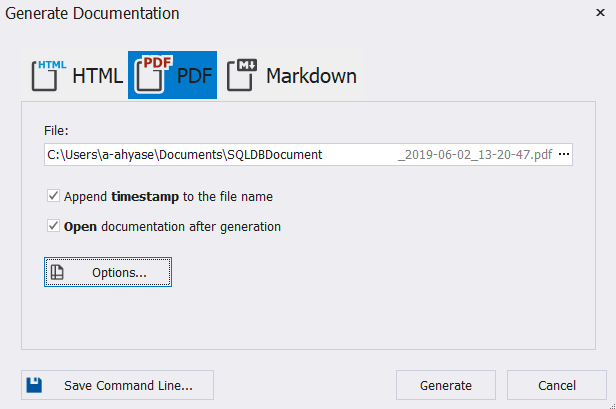Open the Options... settings button
The width and height of the screenshot is (616, 409).
(108, 272)
